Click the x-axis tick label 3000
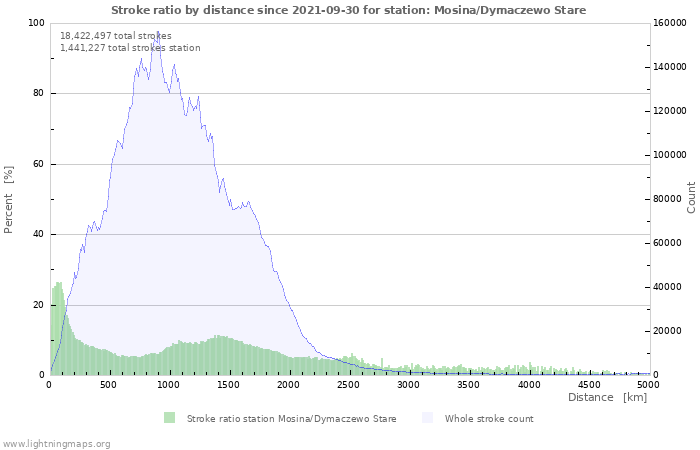Image resolution: width=700 pixels, height=450 pixels. click(x=408, y=385)
